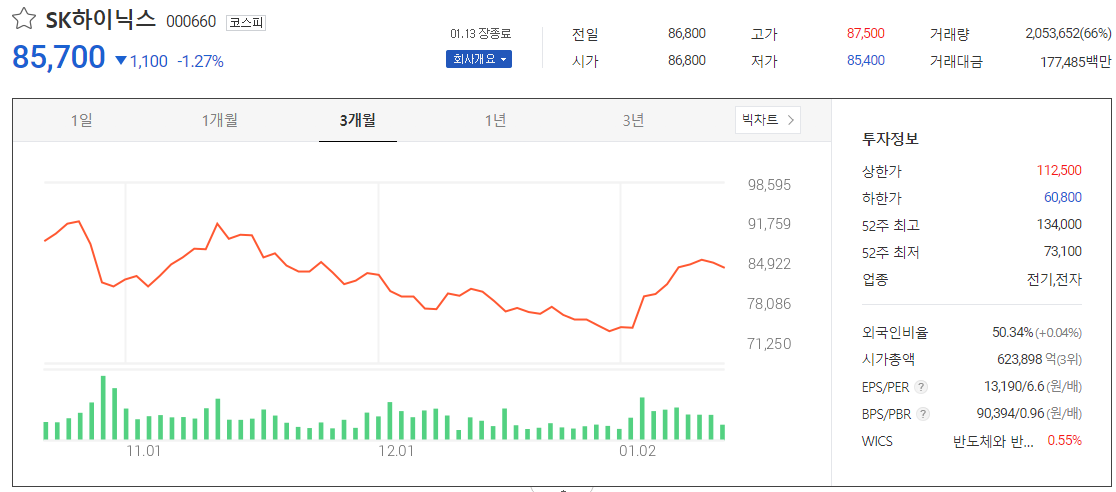Click the 71,250 price axis label
The width and height of the screenshot is (1116, 492).
point(769,344)
